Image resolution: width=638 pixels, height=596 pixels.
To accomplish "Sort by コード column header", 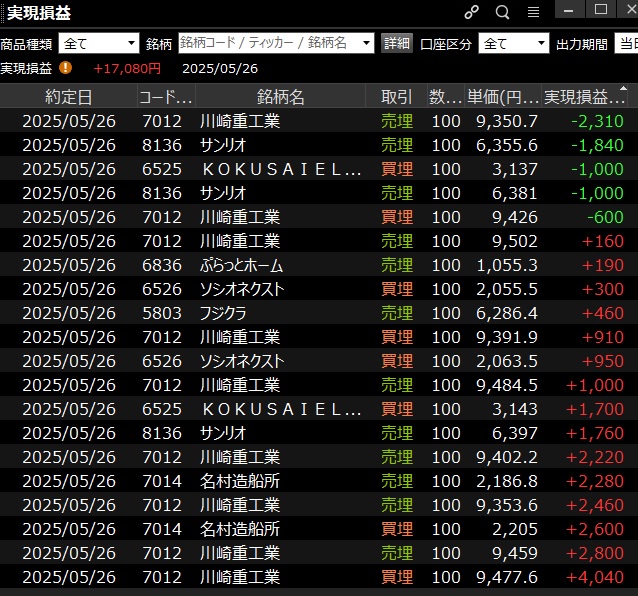I will pyautogui.click(x=166, y=97).
